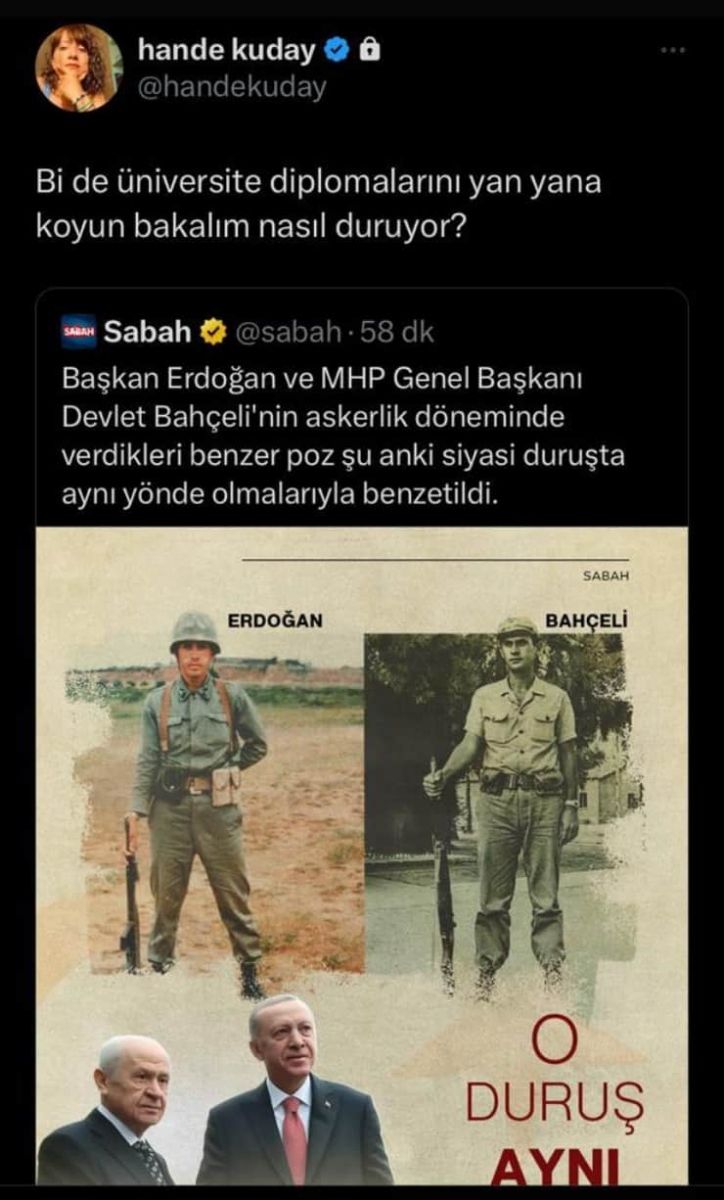The height and width of the screenshot is (1200, 724).
Task: Open the three-dot more options menu
Action: pos(673,50)
